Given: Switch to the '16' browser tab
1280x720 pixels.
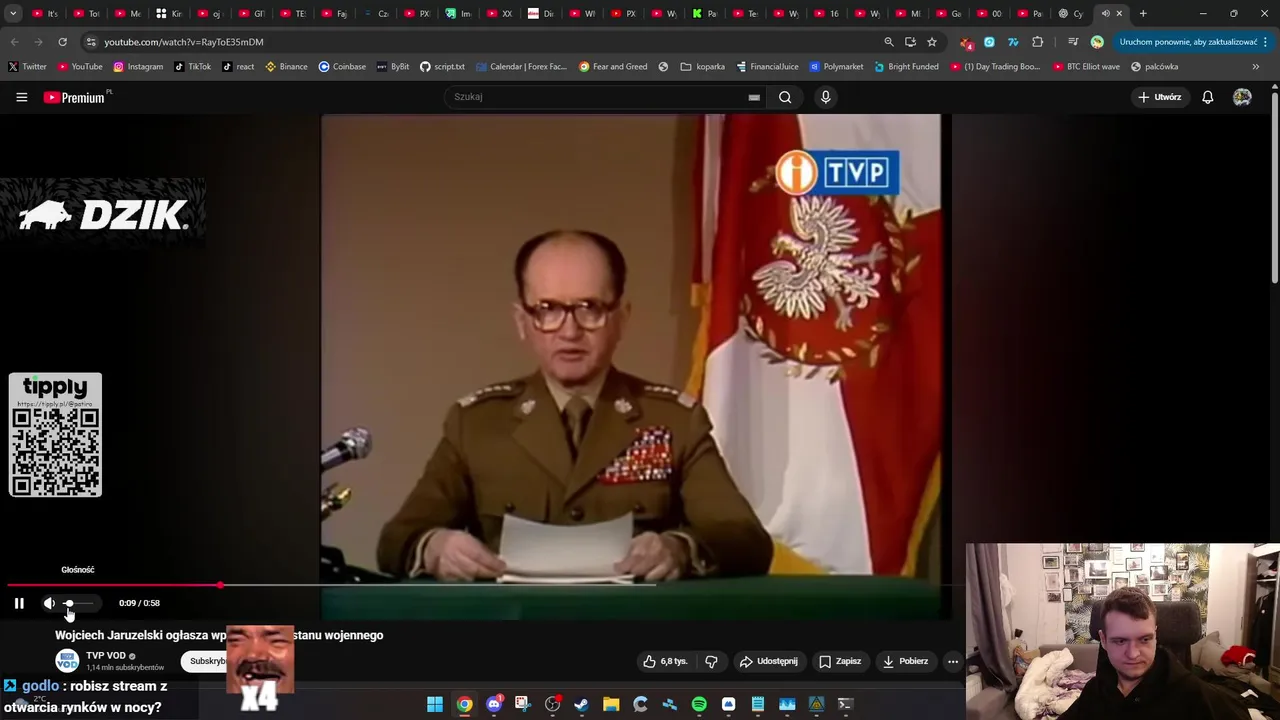Looking at the screenshot, I should pyautogui.click(x=827, y=14).
